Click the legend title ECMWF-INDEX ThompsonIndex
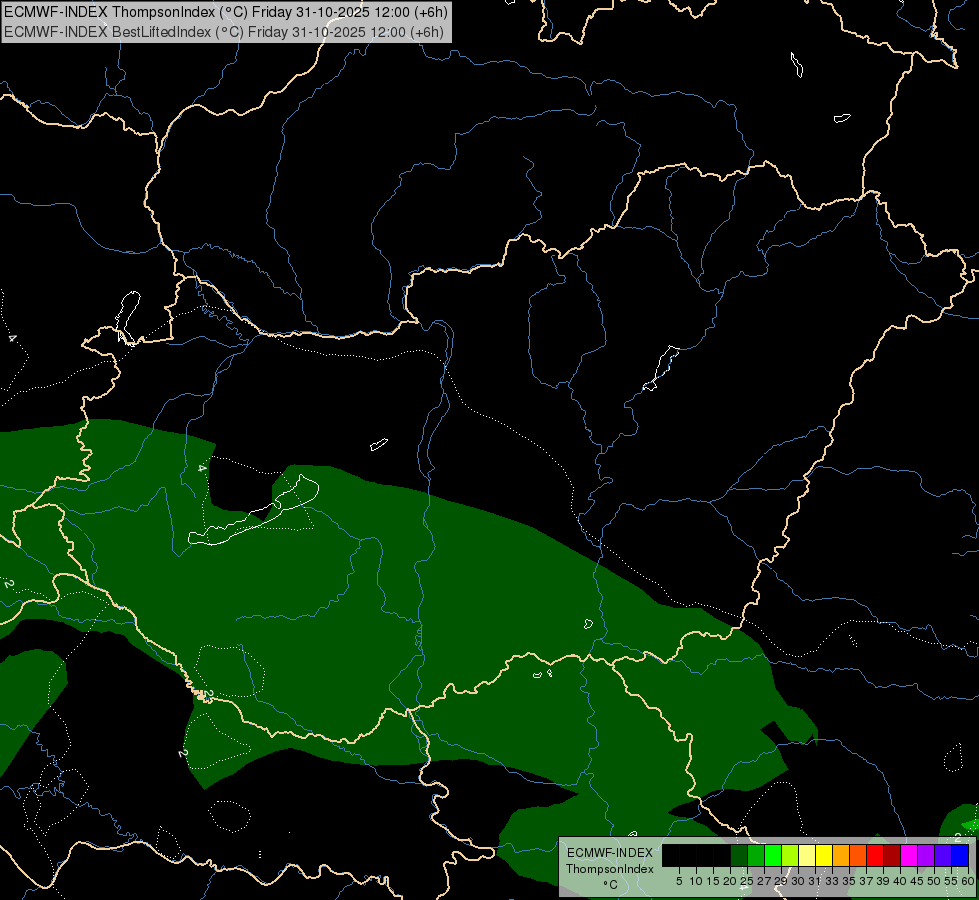The height and width of the screenshot is (900, 979). coord(610,861)
